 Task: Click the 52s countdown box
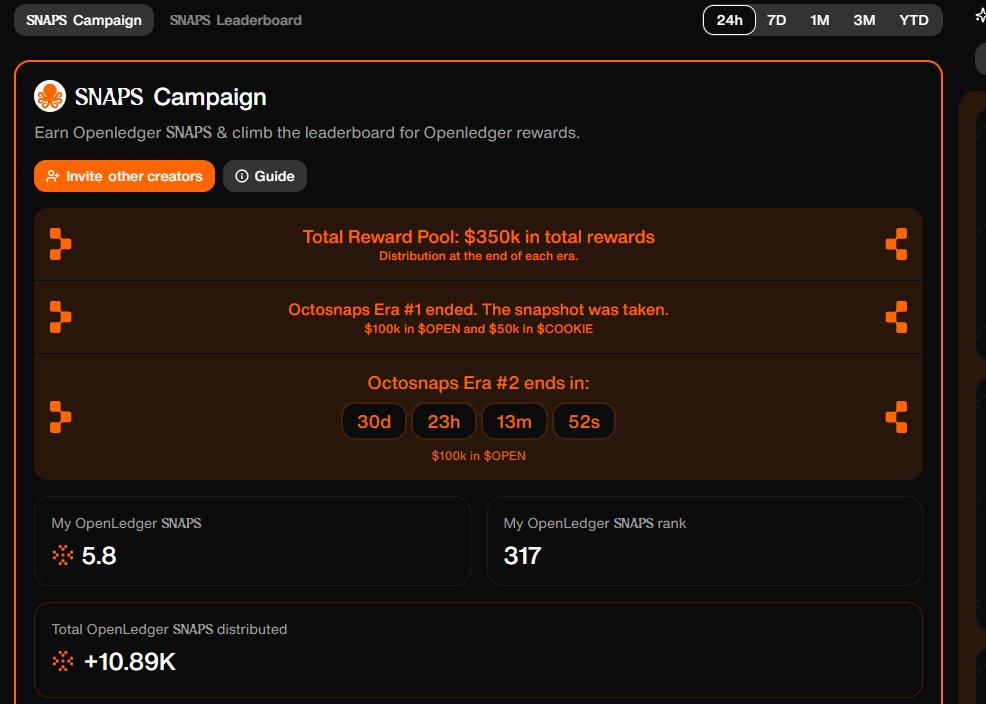coord(584,421)
